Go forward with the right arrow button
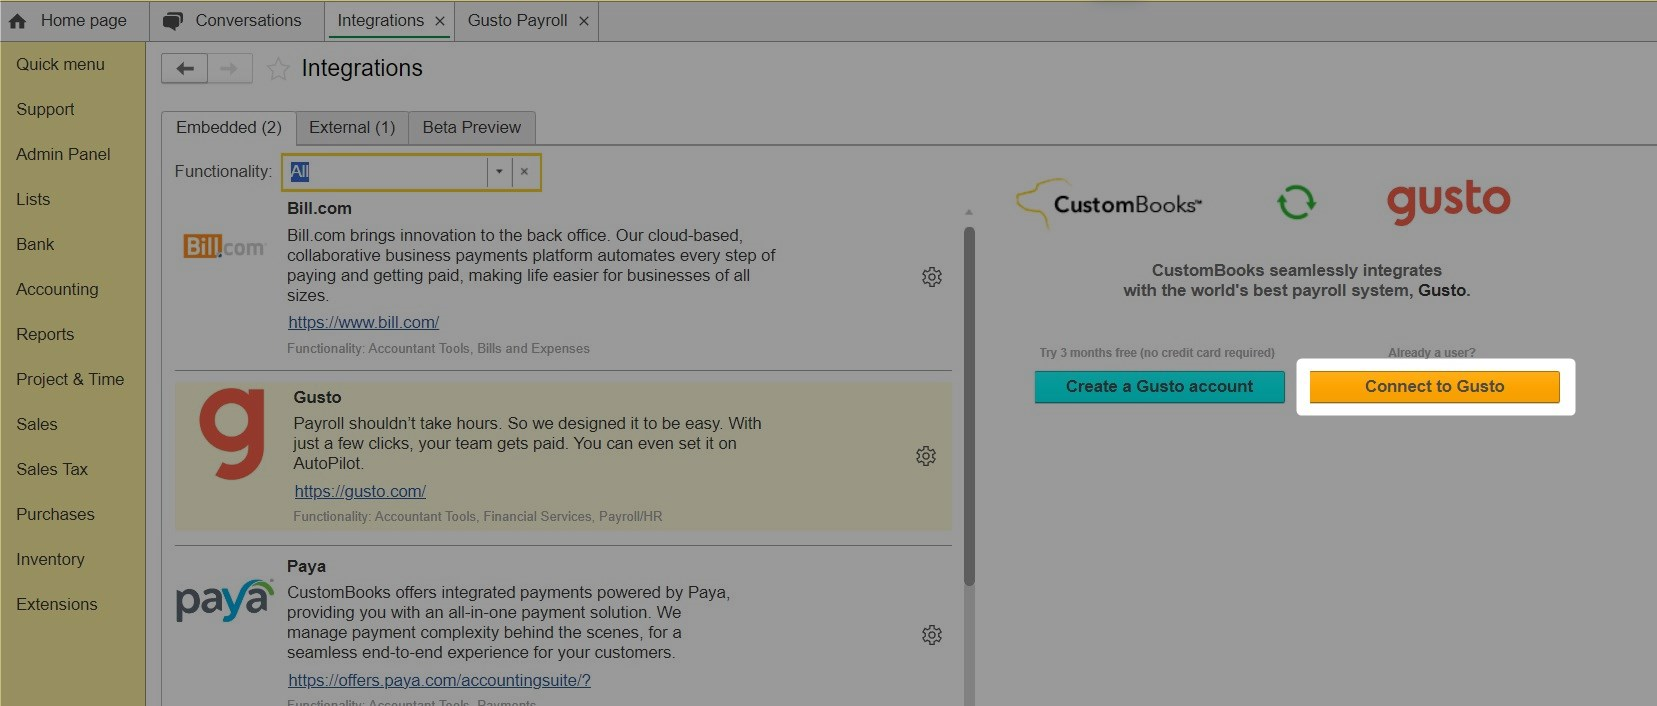Image resolution: width=1657 pixels, height=706 pixels. point(230,68)
